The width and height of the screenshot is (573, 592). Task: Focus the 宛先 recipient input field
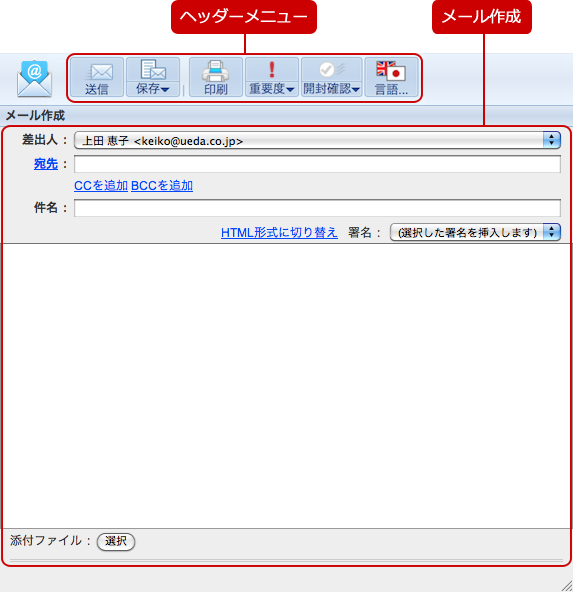[x=317, y=164]
